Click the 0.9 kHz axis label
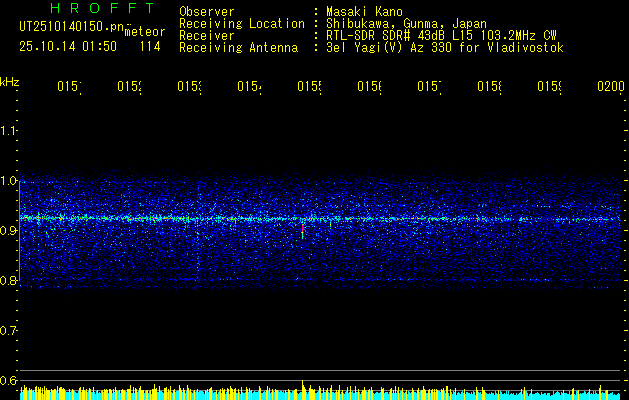This screenshot has width=629, height=400. (8, 231)
